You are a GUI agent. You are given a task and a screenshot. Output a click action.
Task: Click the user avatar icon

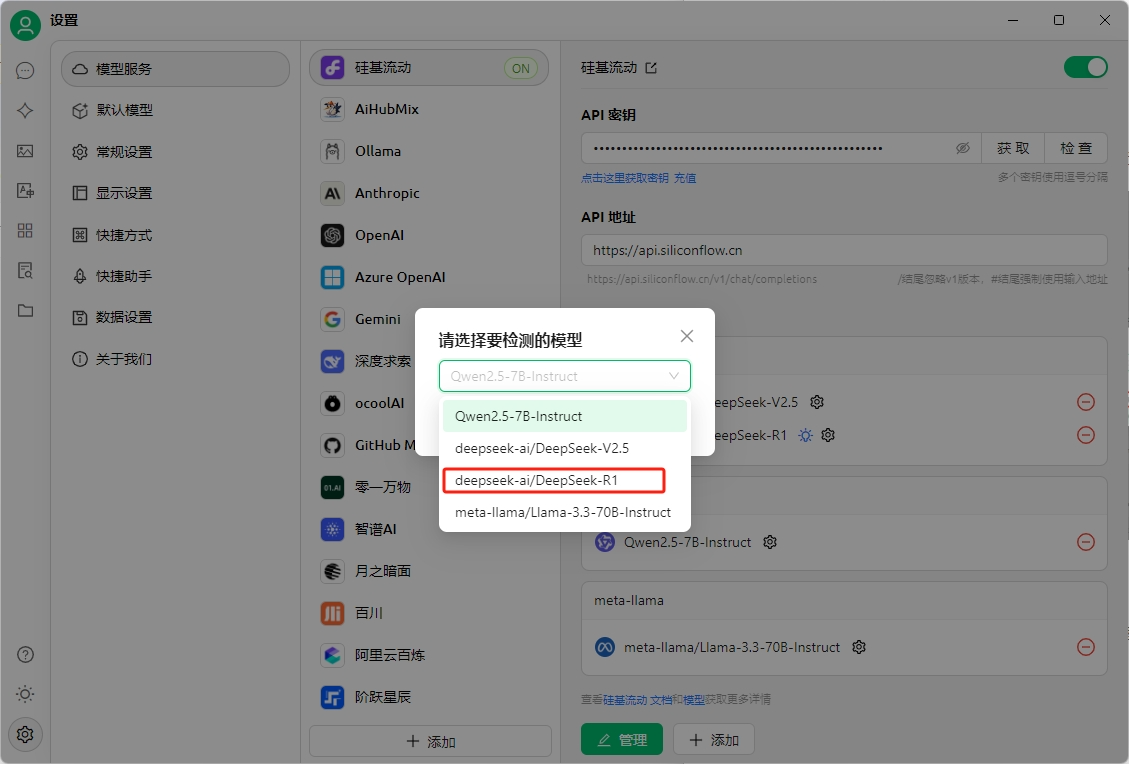pos(25,25)
